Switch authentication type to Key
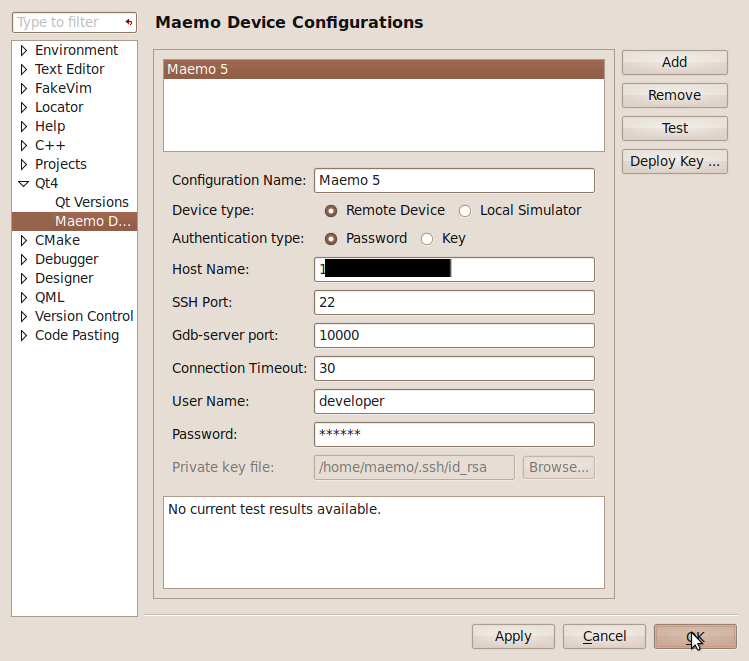This screenshot has height=661, width=749. coord(427,239)
